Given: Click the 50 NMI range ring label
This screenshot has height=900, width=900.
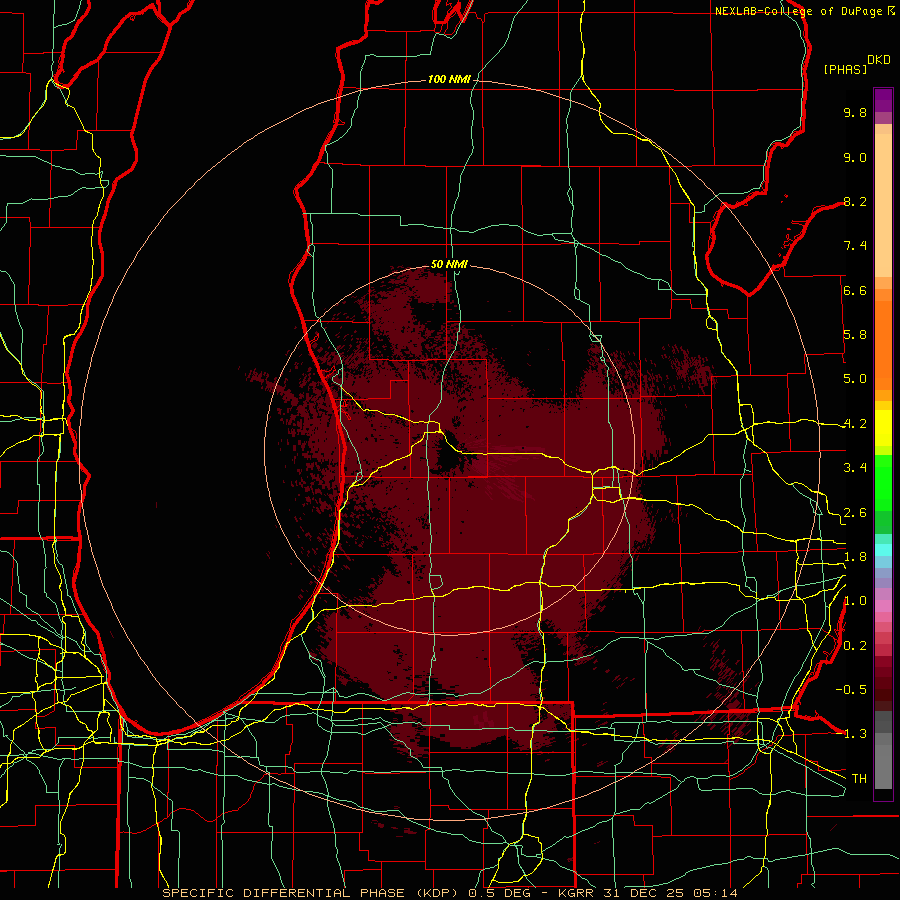Looking at the screenshot, I should tap(449, 264).
